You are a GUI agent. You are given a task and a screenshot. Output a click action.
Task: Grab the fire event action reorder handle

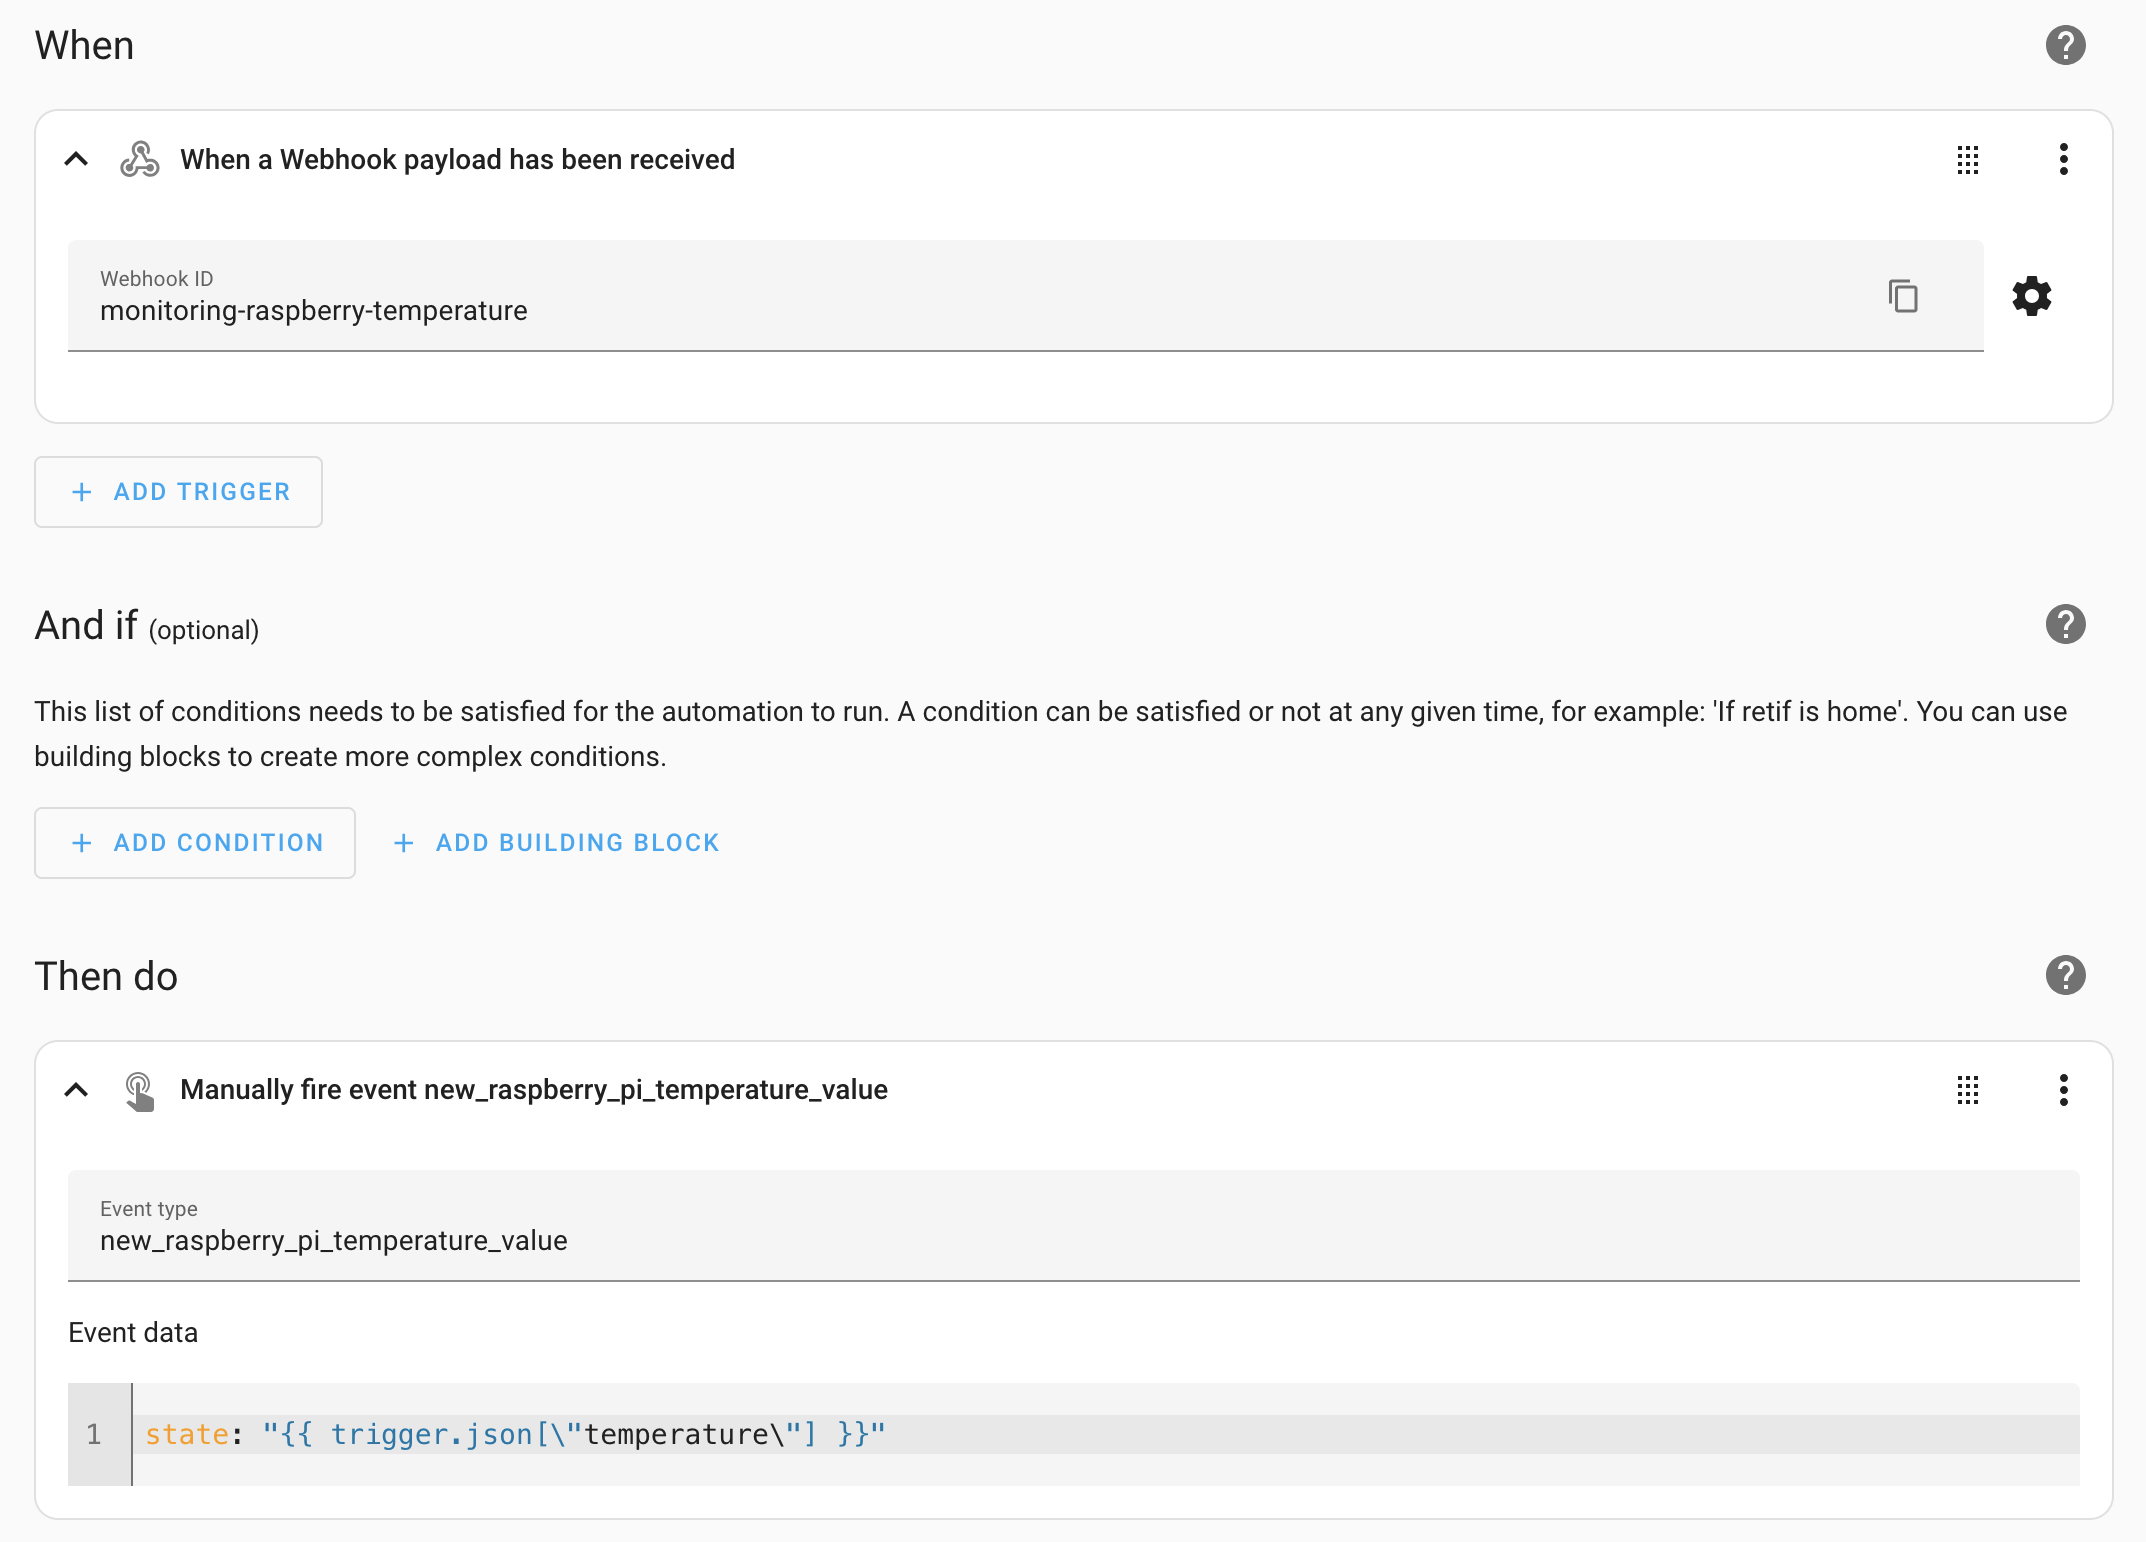pyautogui.click(x=1968, y=1090)
